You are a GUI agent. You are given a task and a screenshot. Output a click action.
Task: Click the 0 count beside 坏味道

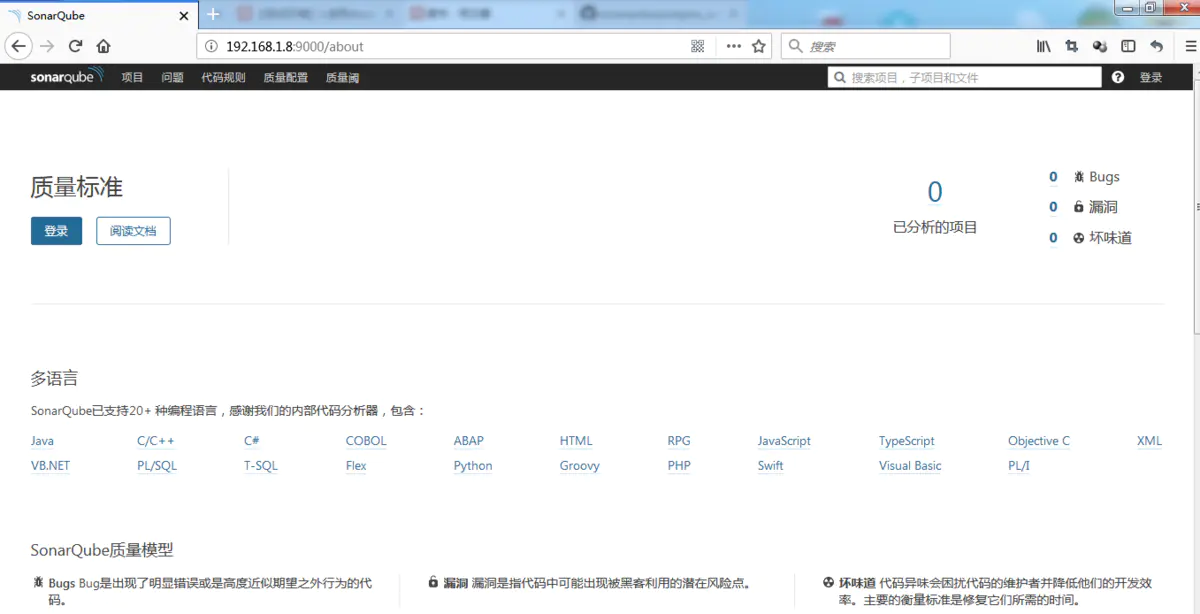click(1053, 238)
